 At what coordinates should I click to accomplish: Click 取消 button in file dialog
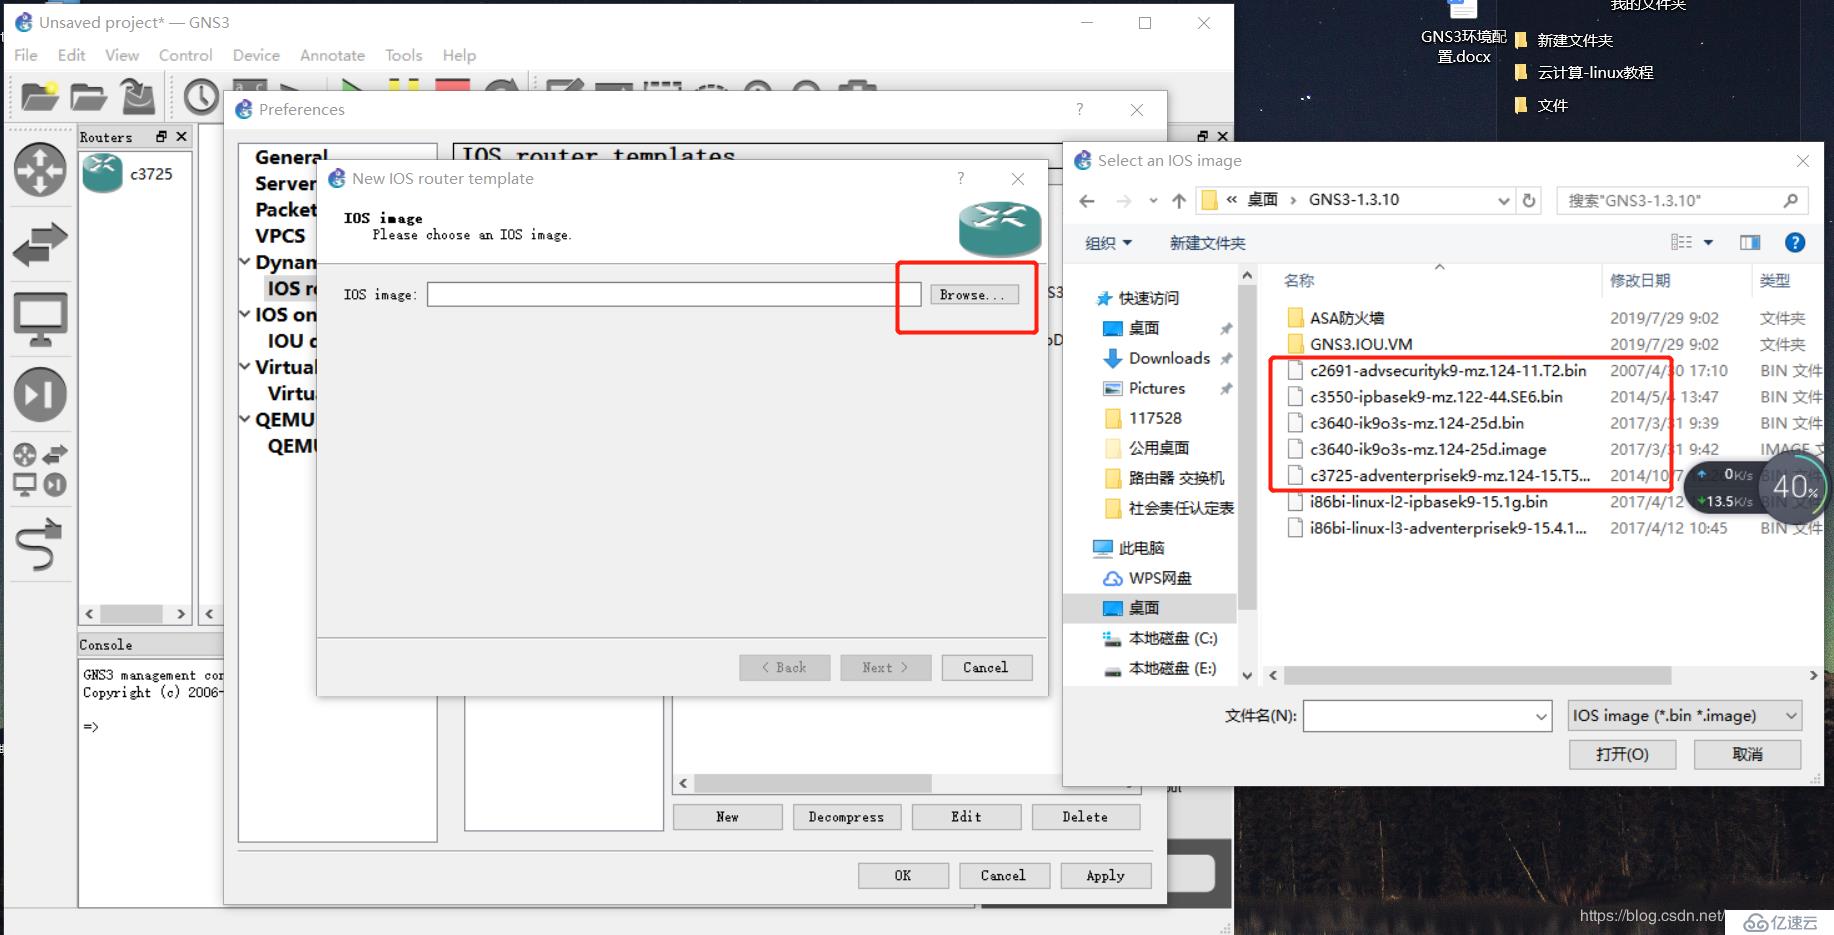1747,754
